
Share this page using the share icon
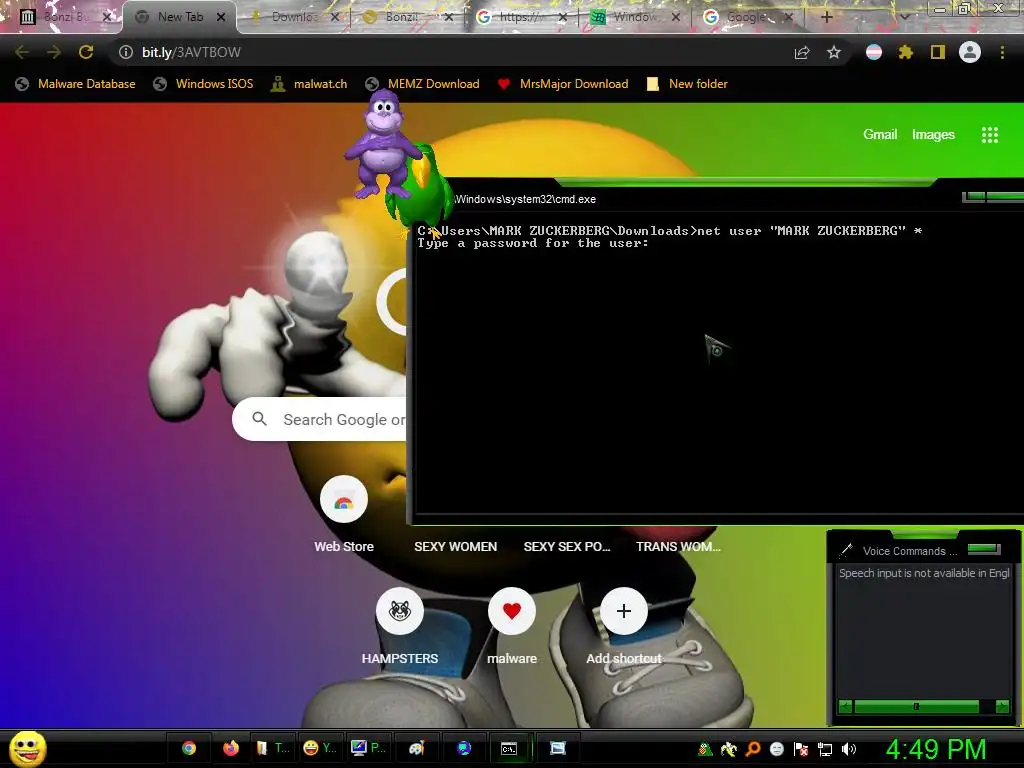click(802, 52)
